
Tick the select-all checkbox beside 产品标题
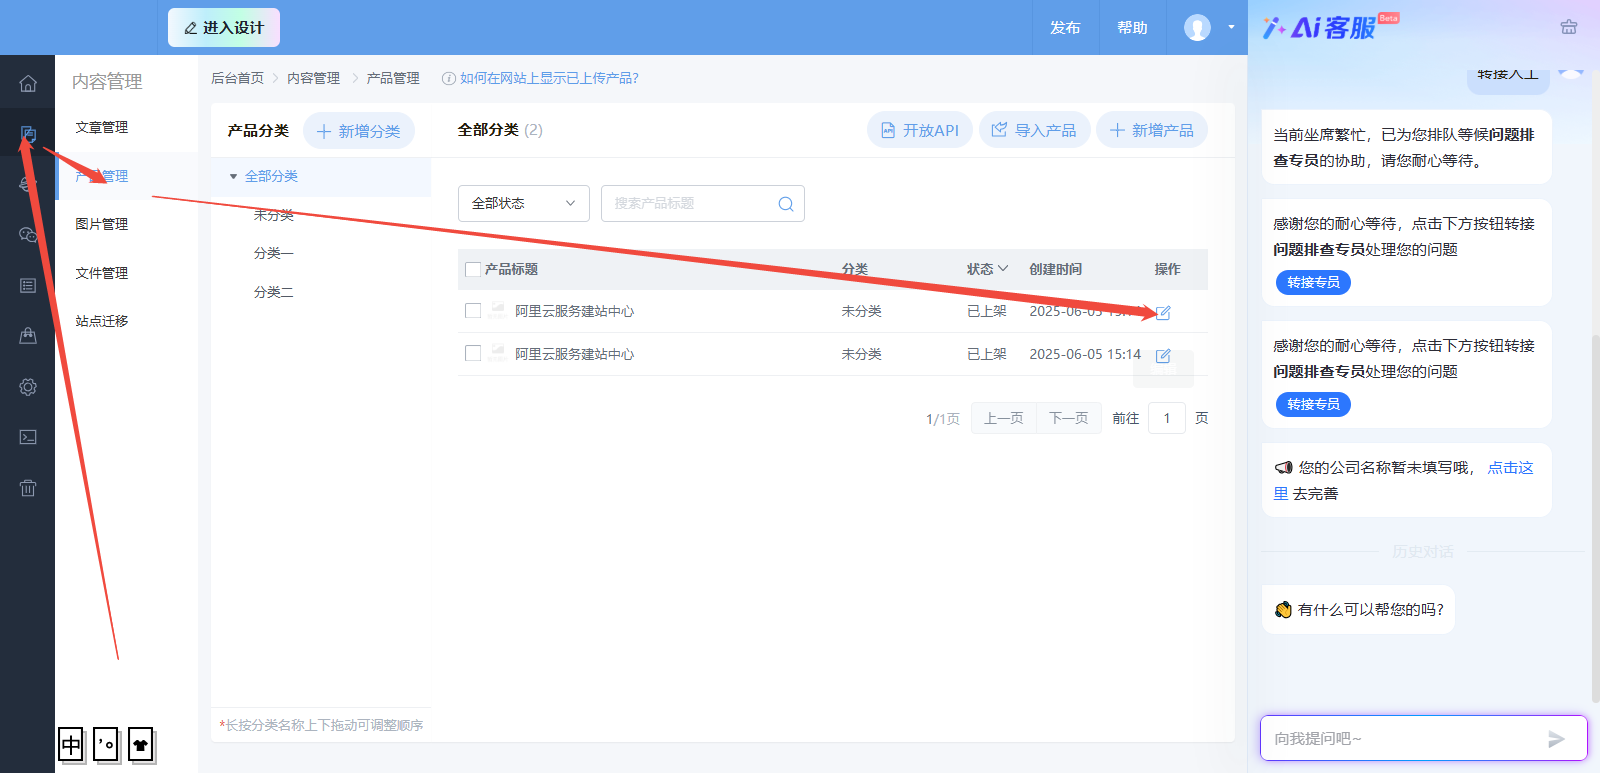coord(473,269)
